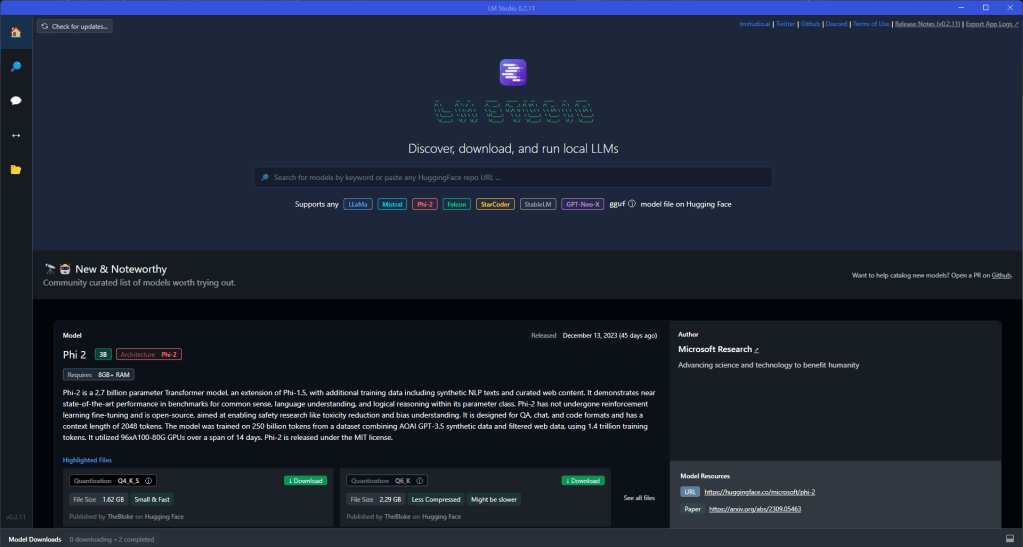Open Release Notes link in header
The width and height of the screenshot is (1023, 547).
(926, 23)
